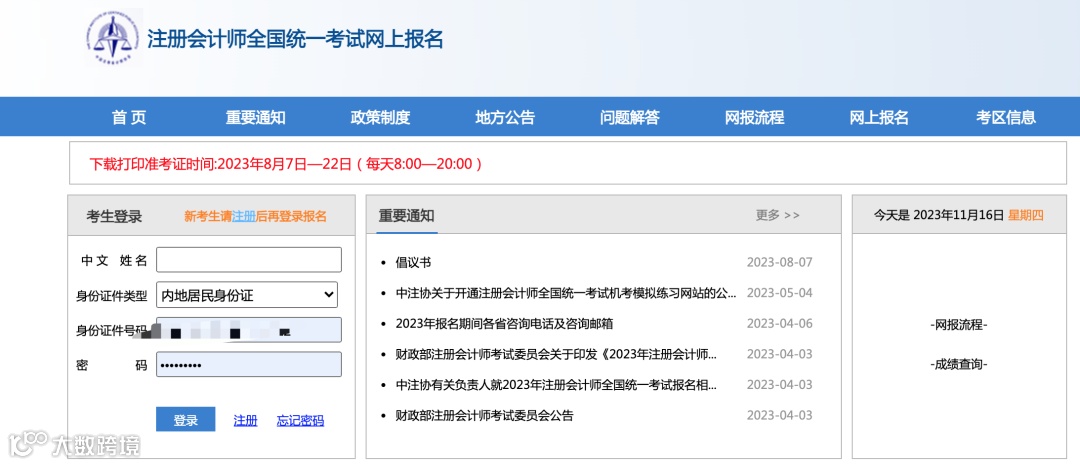Screen dimensions: 1080x465
Task: Open the 倡议书 notice
Action: [x=413, y=262]
